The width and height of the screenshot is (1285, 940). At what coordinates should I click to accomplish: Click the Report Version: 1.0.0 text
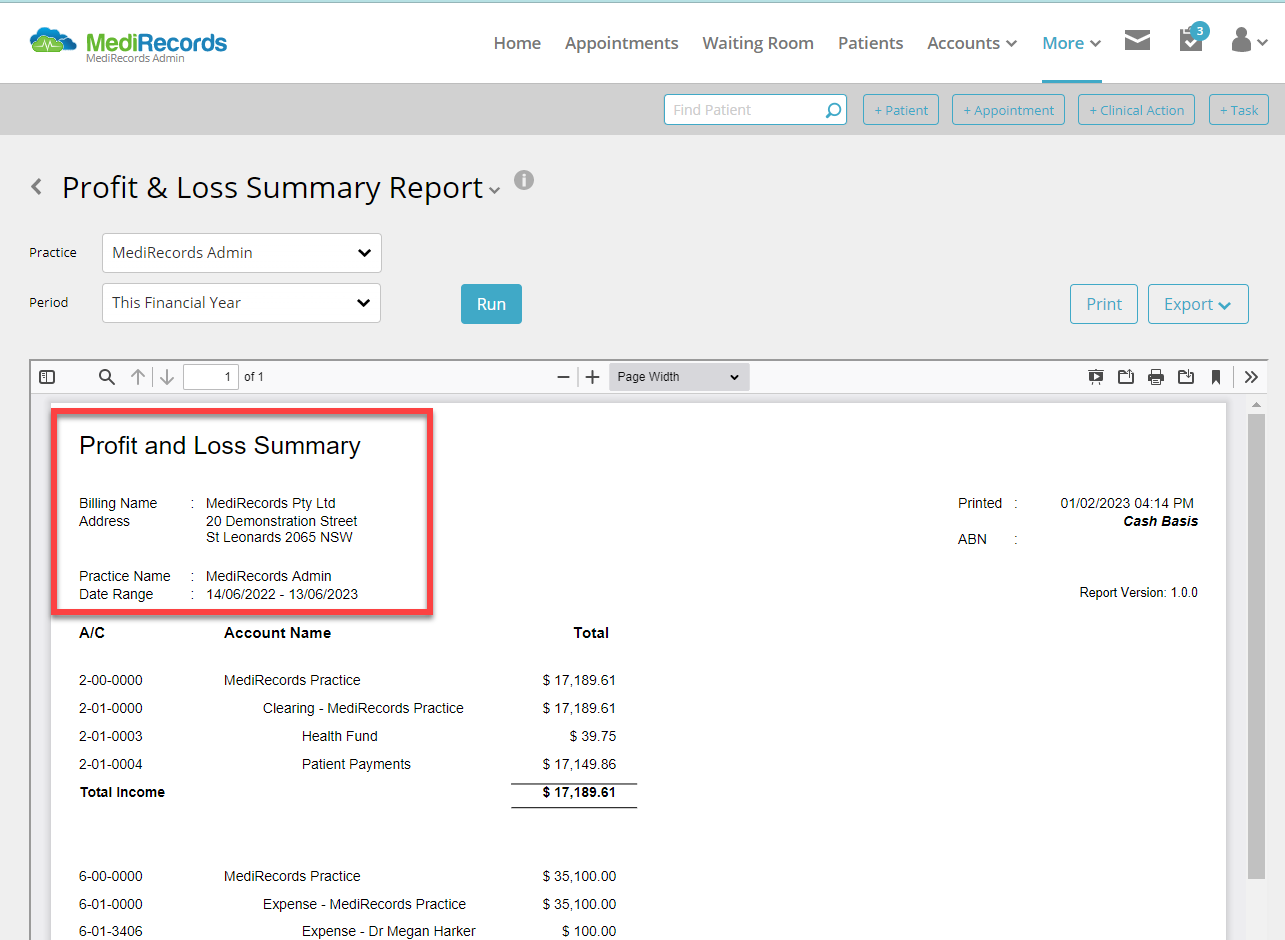point(1138,593)
